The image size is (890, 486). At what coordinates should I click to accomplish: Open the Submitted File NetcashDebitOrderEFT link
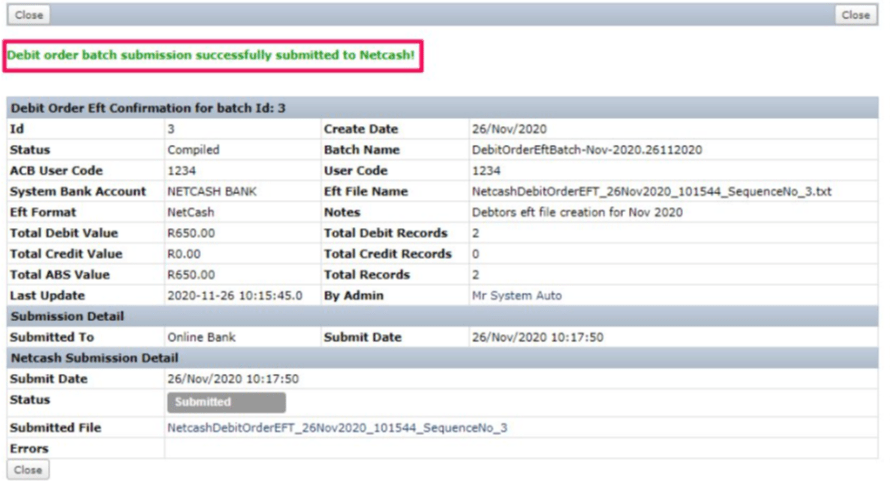click(337, 428)
